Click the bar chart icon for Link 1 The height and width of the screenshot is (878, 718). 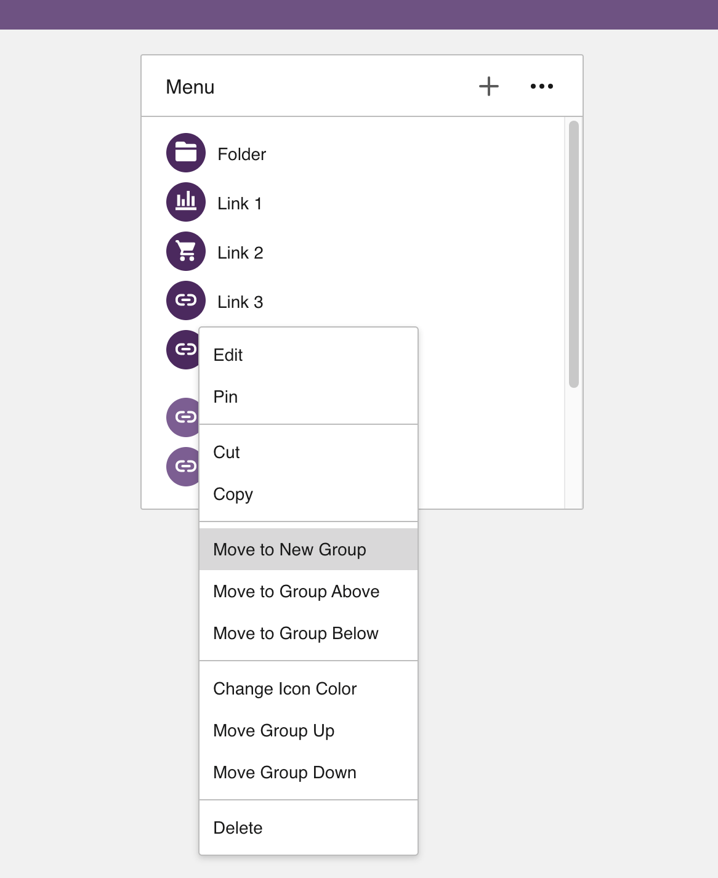(186, 202)
